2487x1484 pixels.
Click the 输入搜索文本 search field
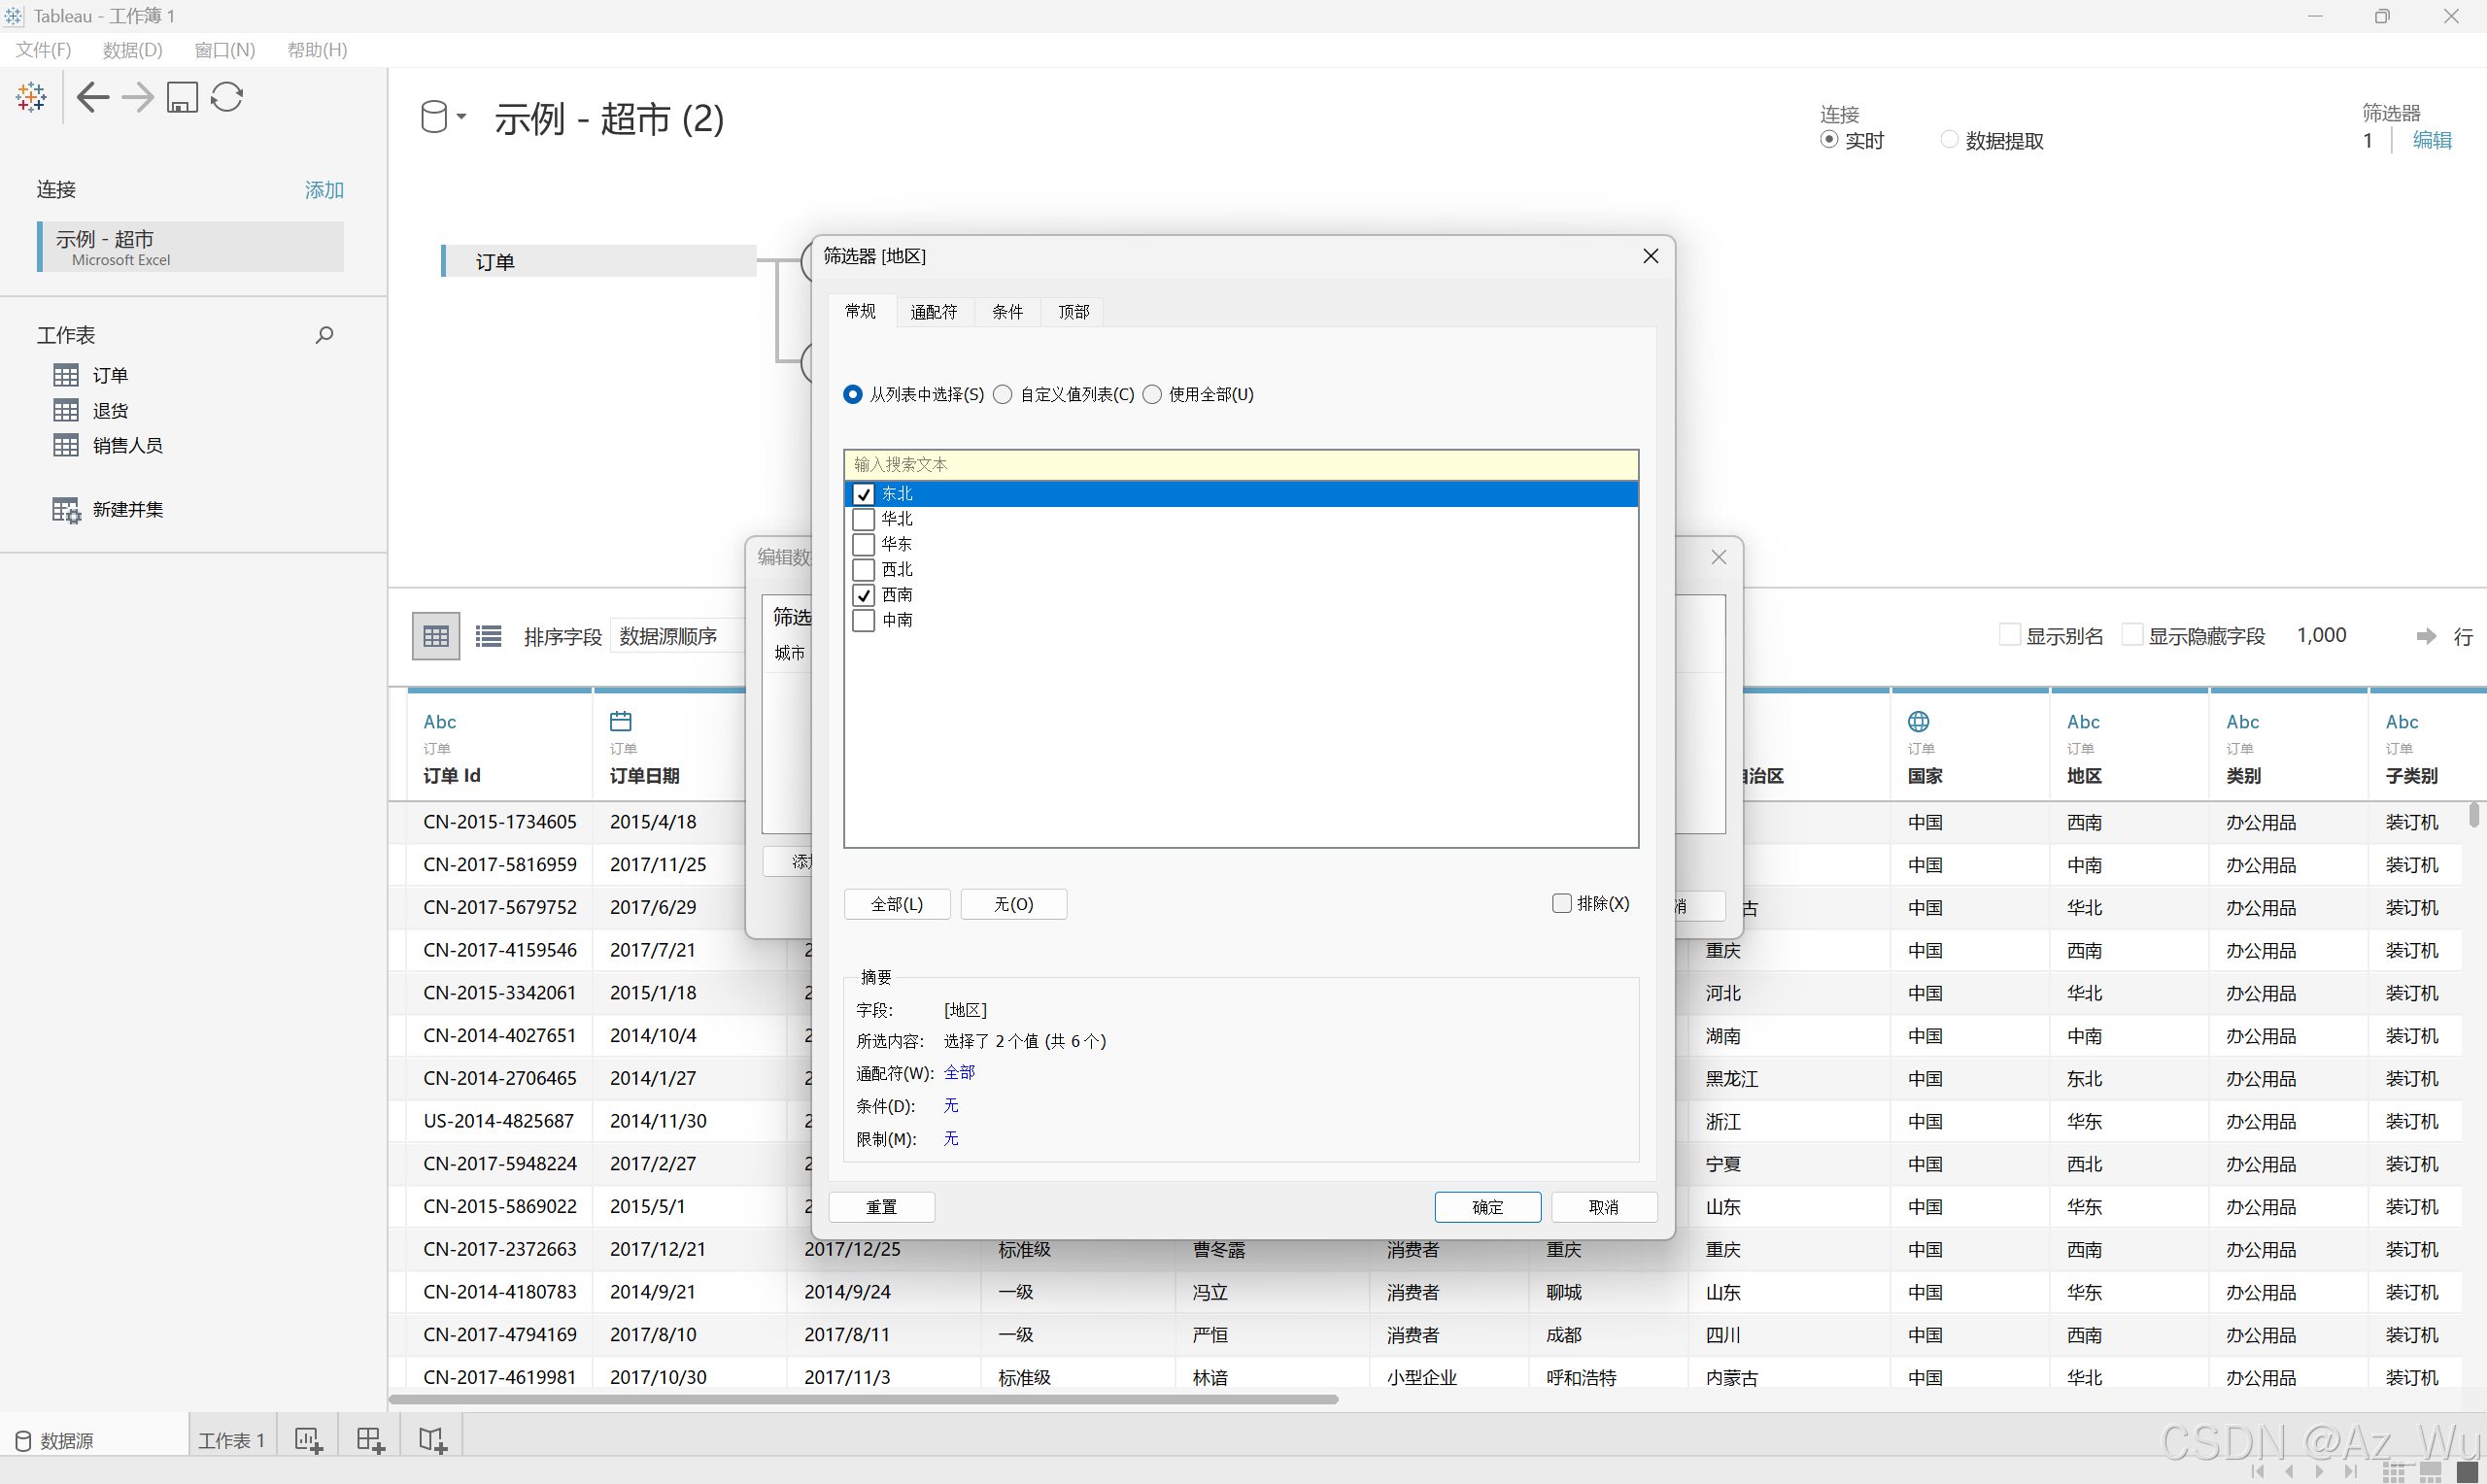tap(1240, 464)
